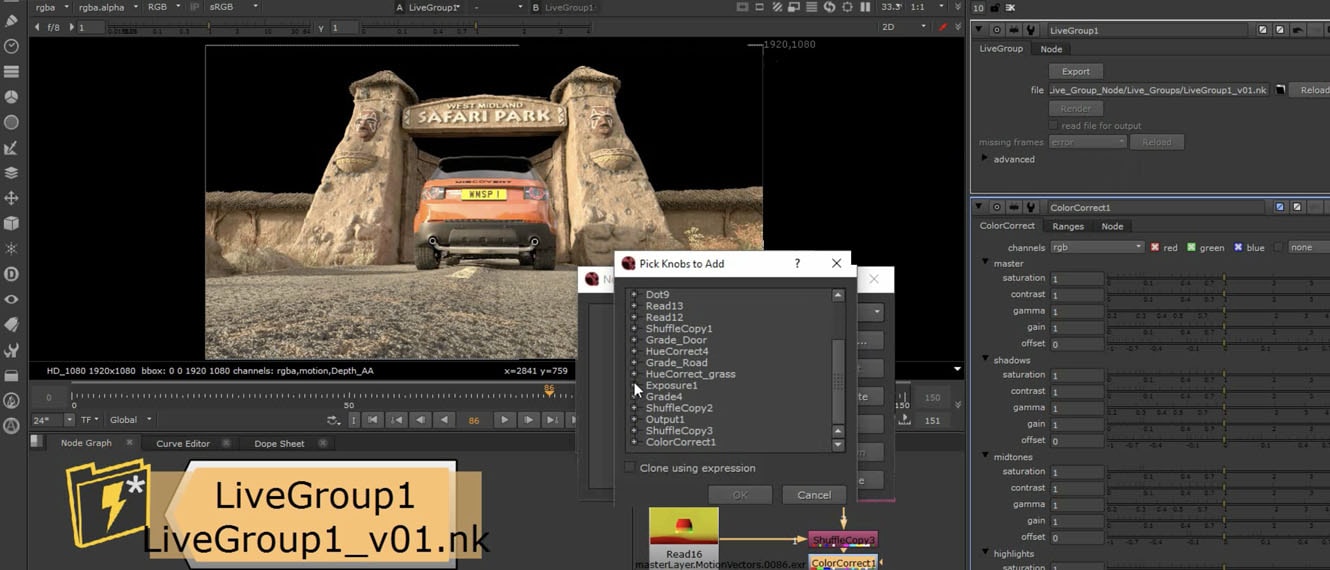The height and width of the screenshot is (570, 1330).
Task: Open the Time nodes menu (clock icon)
Action: click(12, 47)
